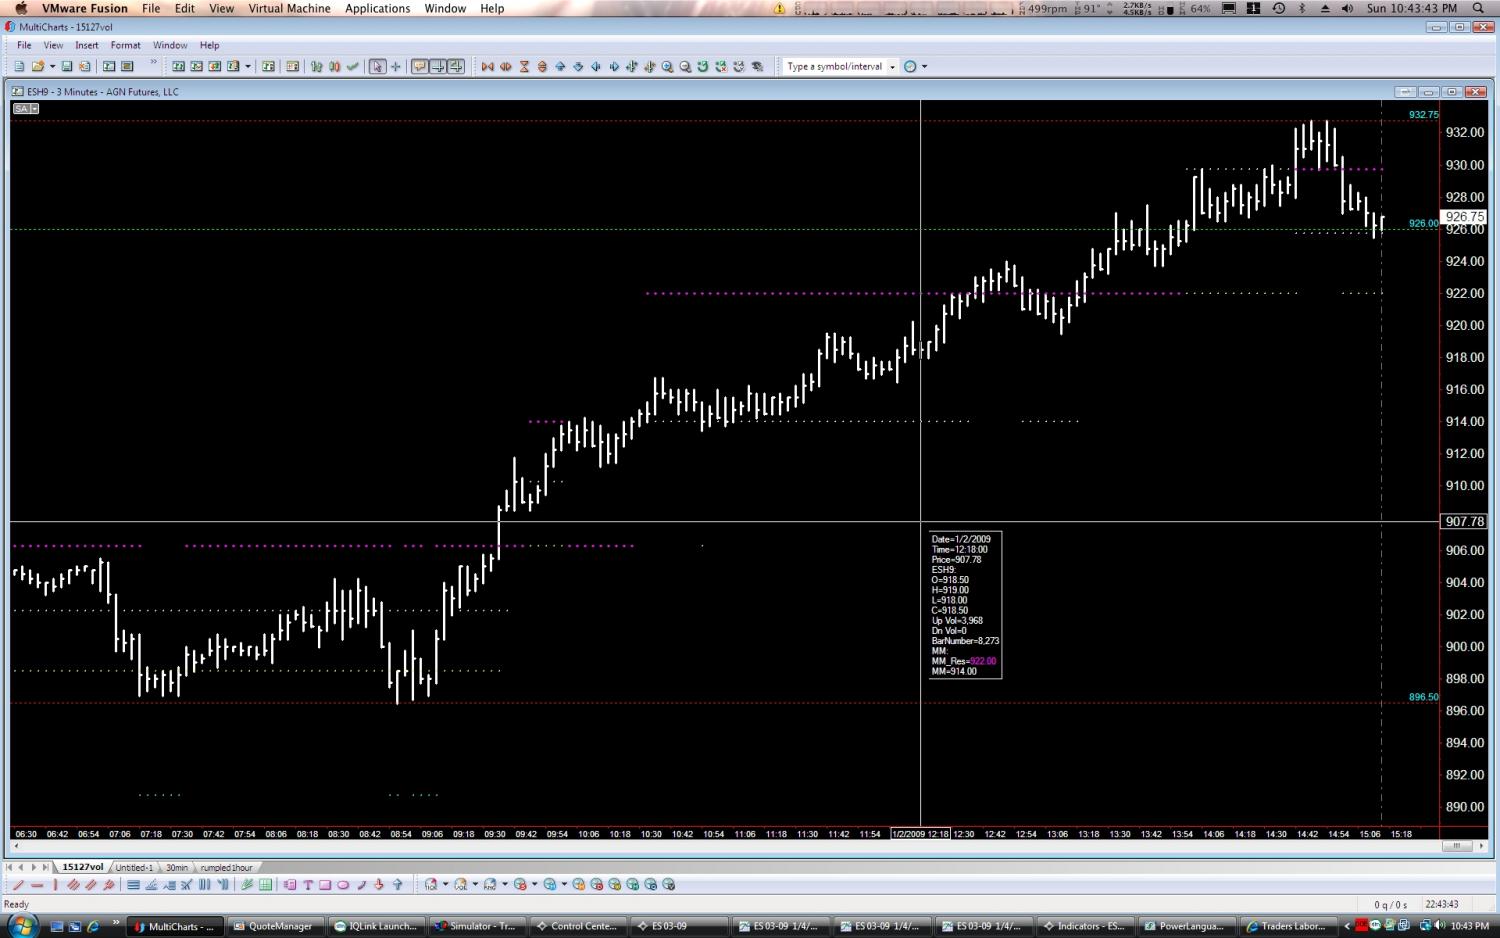Select the arrow up drawing tool
Viewport: 1500px width, 938px height.
coord(397,885)
